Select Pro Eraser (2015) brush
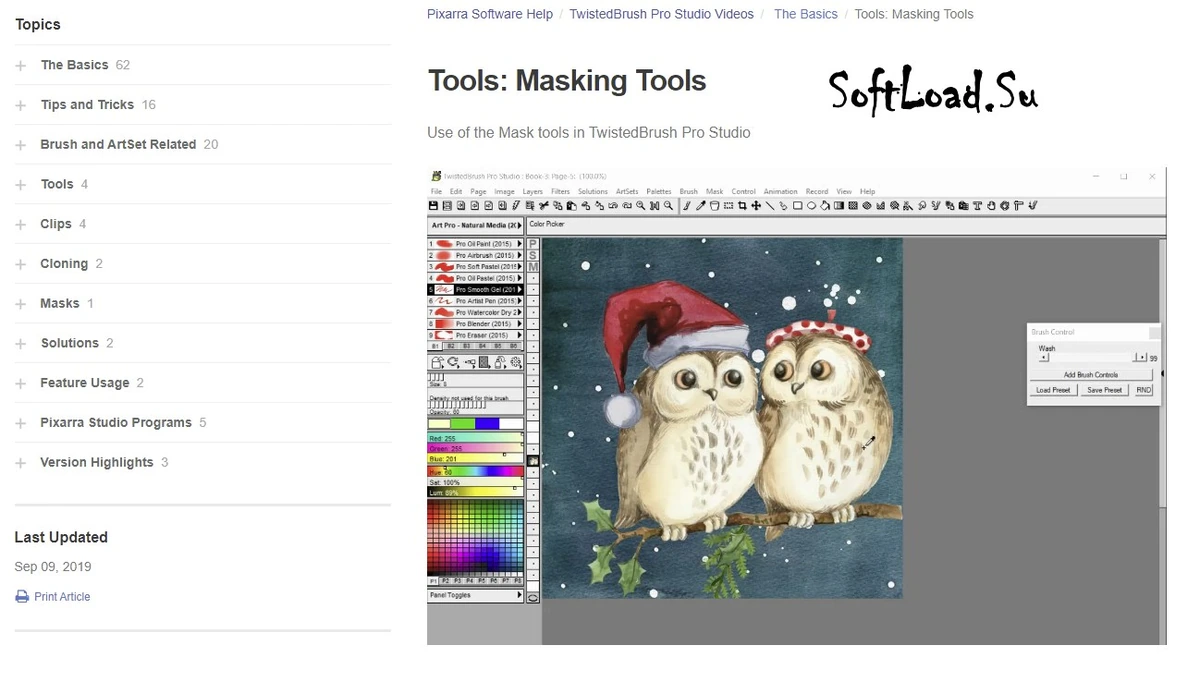1200x682 pixels. click(x=476, y=335)
